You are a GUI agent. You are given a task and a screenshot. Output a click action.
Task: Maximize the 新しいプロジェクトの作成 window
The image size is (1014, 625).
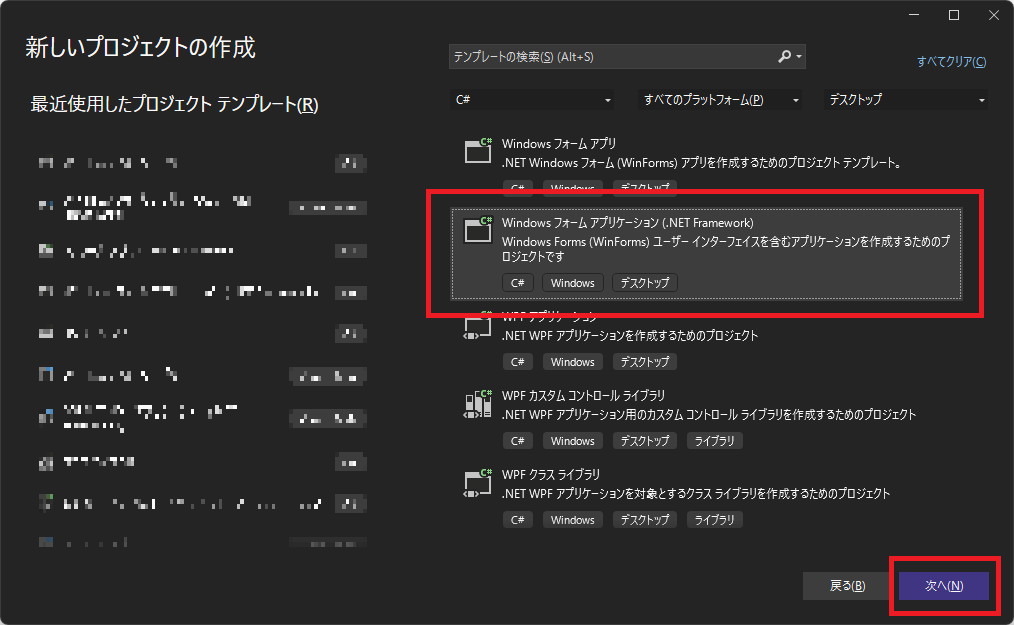click(x=954, y=15)
